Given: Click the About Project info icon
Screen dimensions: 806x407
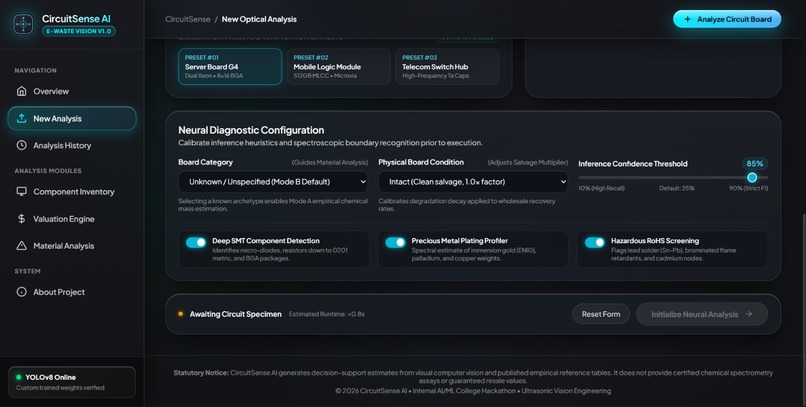Looking at the screenshot, I should [x=22, y=292].
